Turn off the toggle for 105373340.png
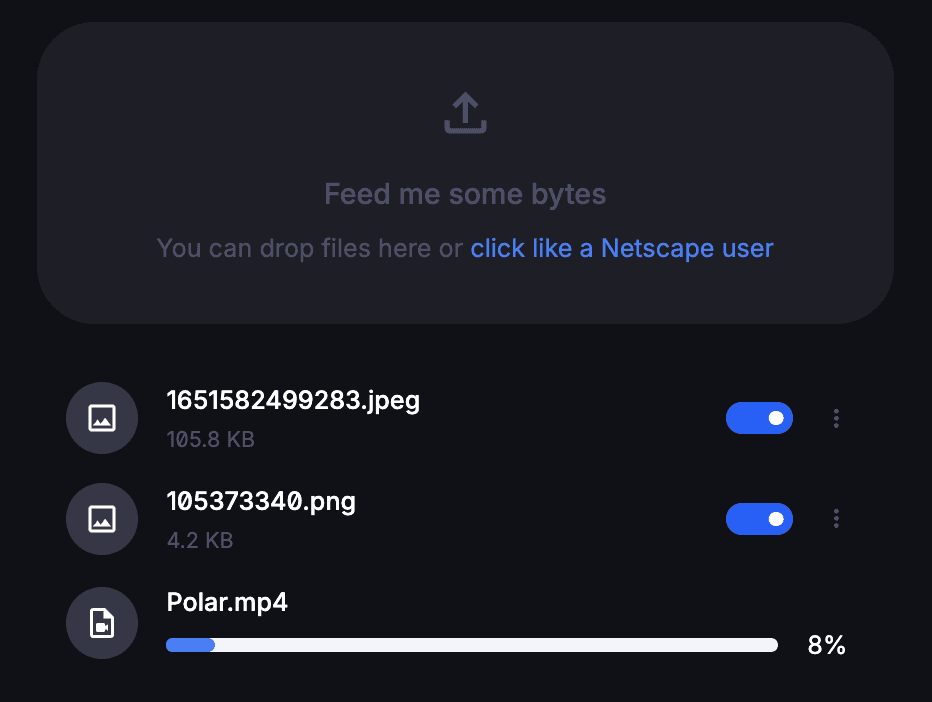 click(x=759, y=519)
